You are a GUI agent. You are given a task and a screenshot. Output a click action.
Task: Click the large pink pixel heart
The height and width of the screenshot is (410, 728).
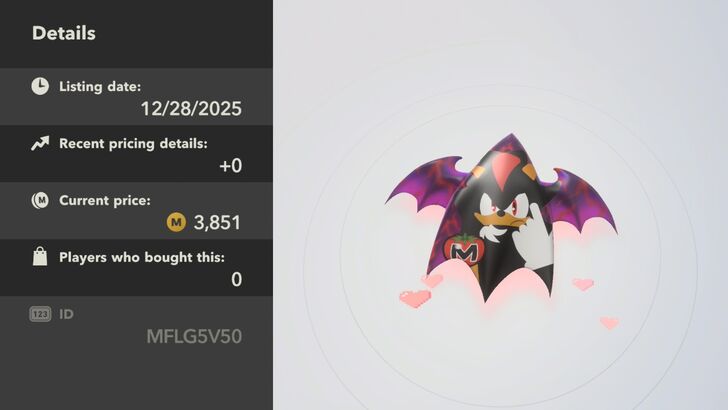pos(415,298)
